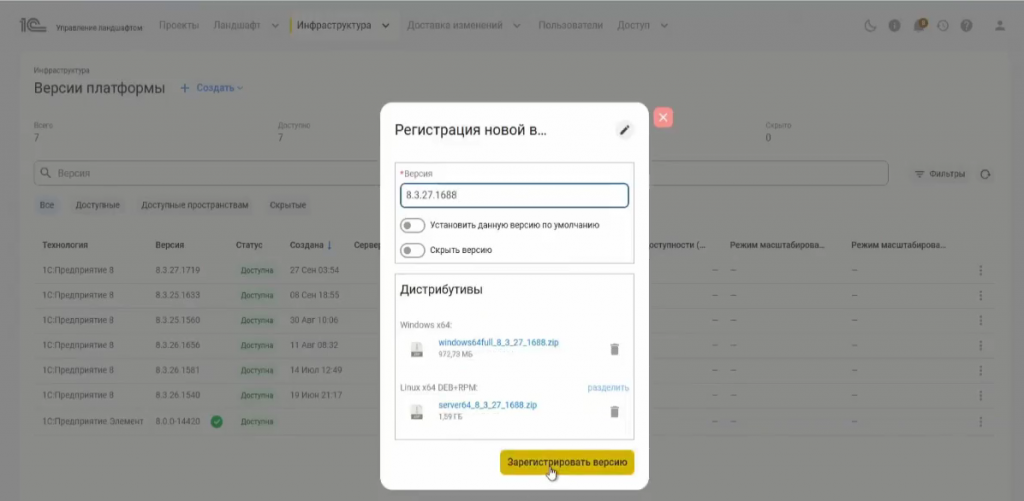Open windows64full_8_3_27_1688.zip link
Viewport: 1024px width, 501px height.
(498, 342)
